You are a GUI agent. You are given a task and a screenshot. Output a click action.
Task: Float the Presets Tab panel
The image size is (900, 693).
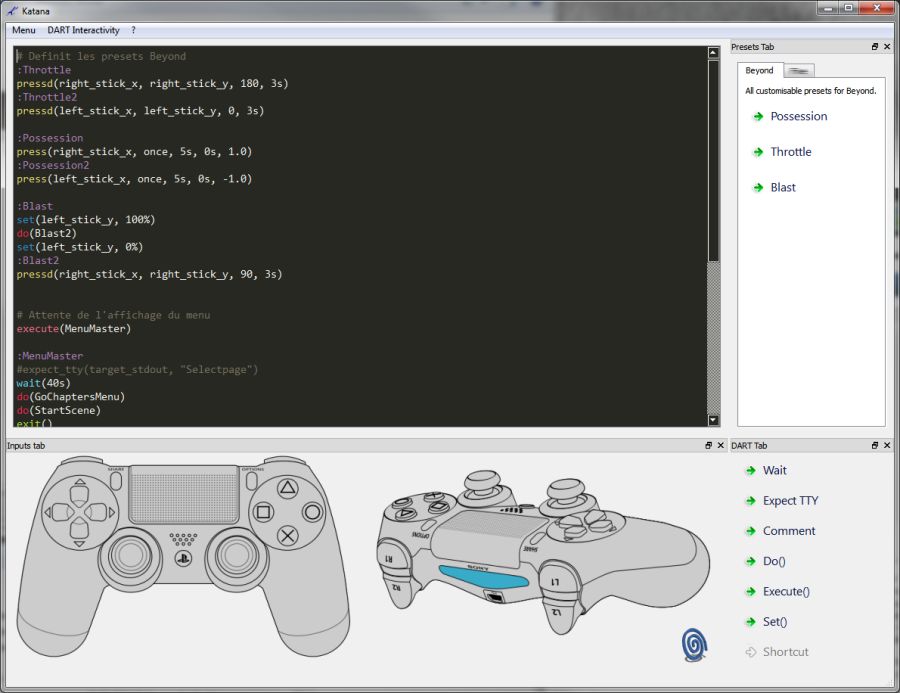pos(875,47)
